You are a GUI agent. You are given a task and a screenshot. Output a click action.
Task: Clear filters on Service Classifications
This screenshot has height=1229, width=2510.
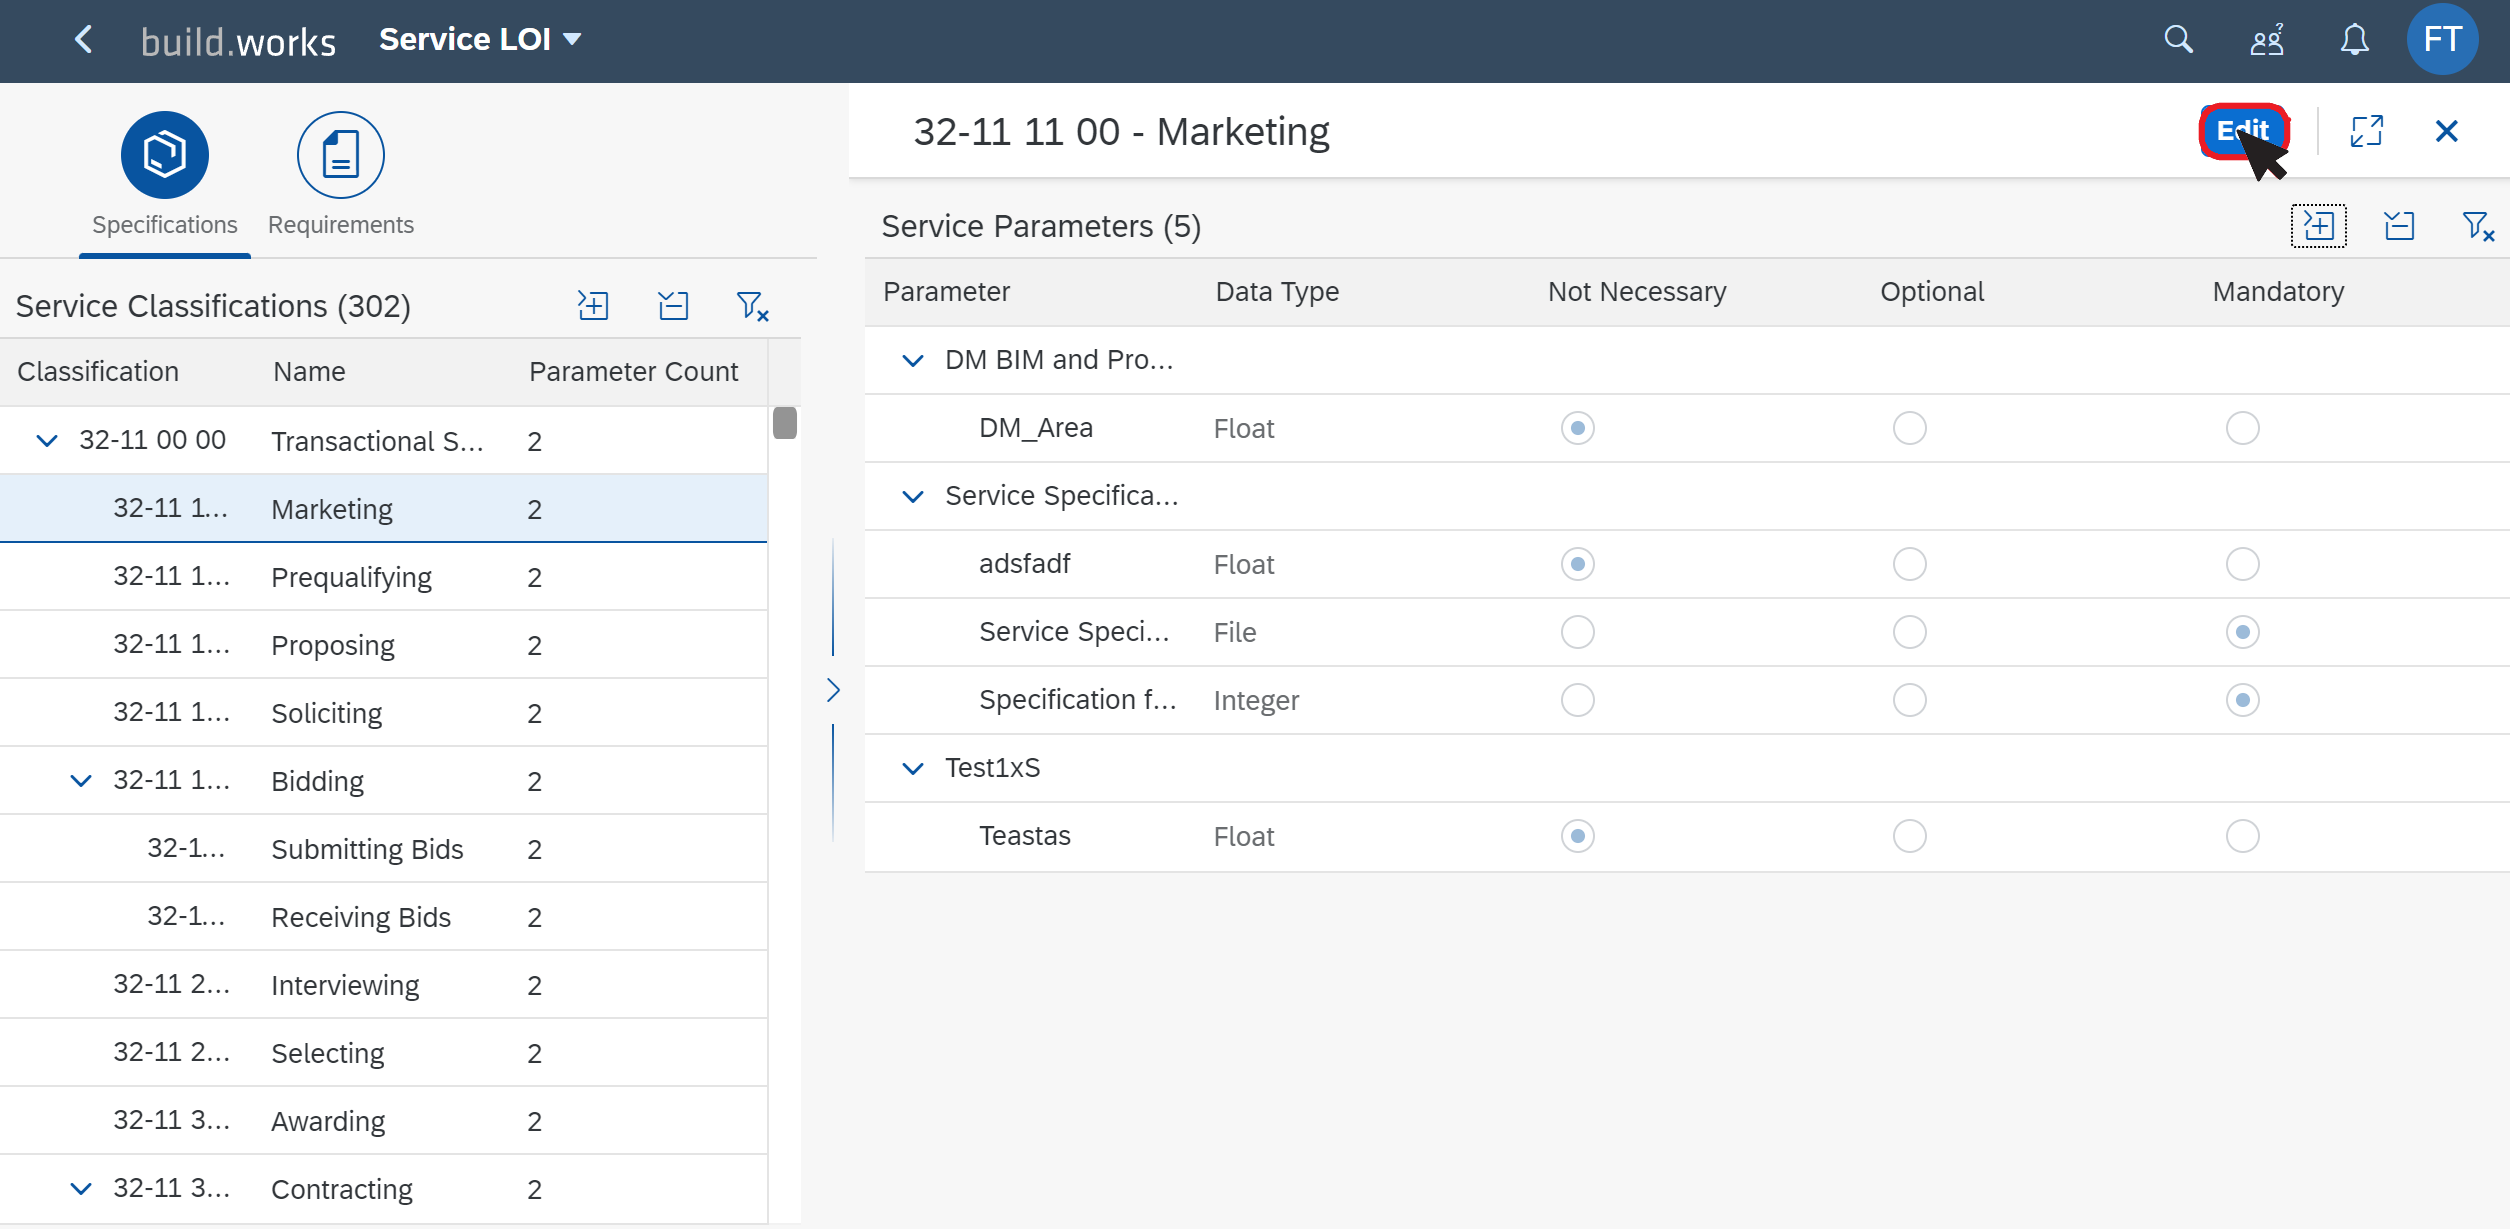coord(752,305)
